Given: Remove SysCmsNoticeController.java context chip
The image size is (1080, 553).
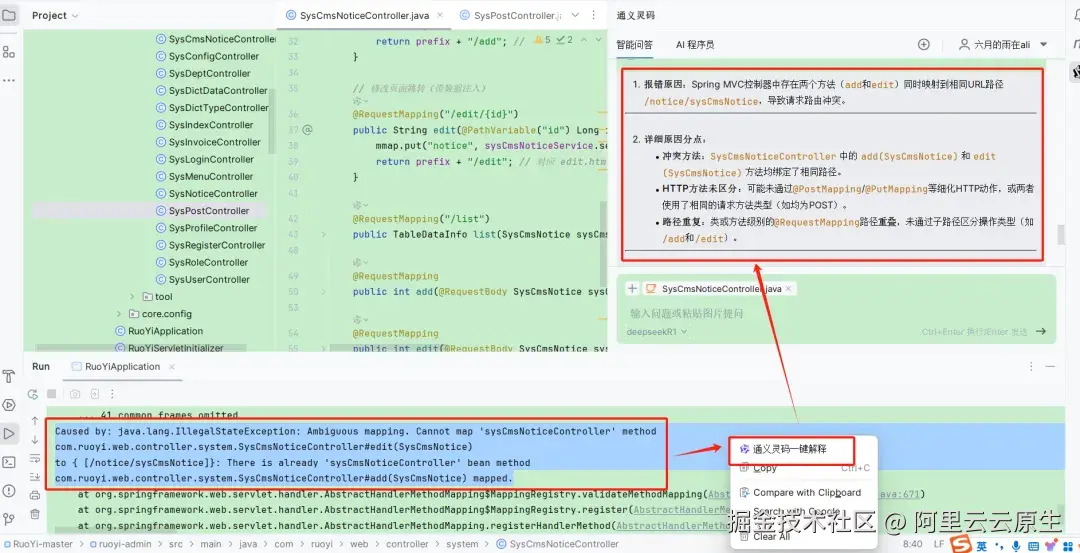Looking at the screenshot, I should pos(788,289).
